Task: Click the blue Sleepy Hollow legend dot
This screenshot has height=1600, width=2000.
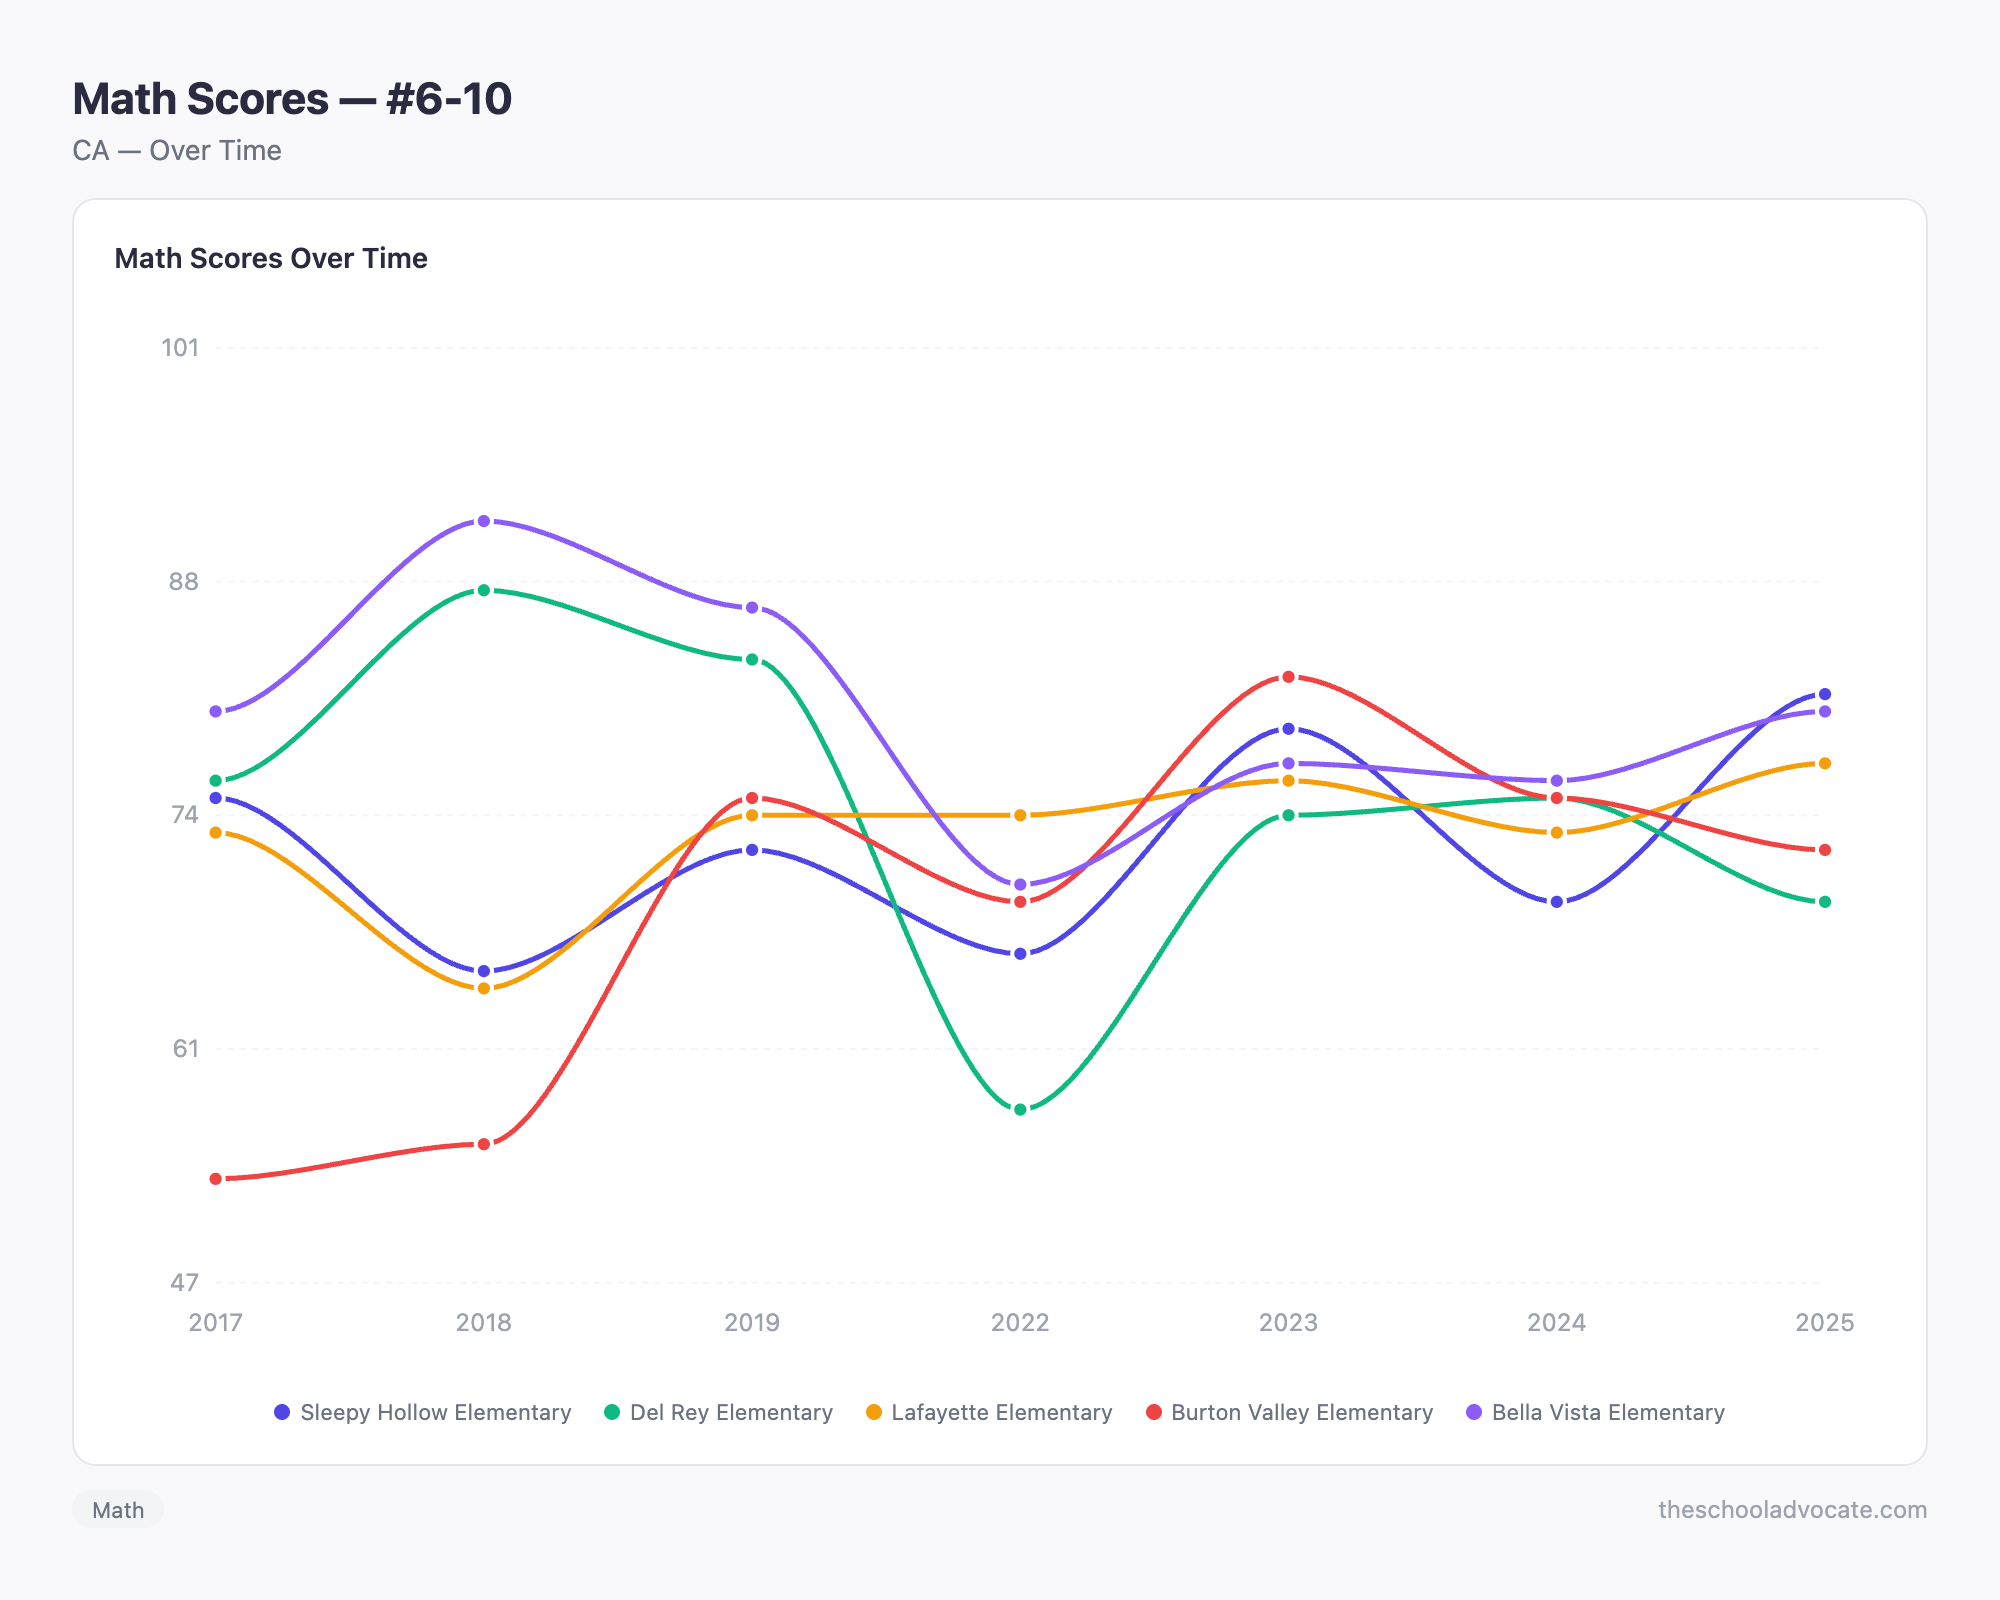Action: pos(282,1412)
